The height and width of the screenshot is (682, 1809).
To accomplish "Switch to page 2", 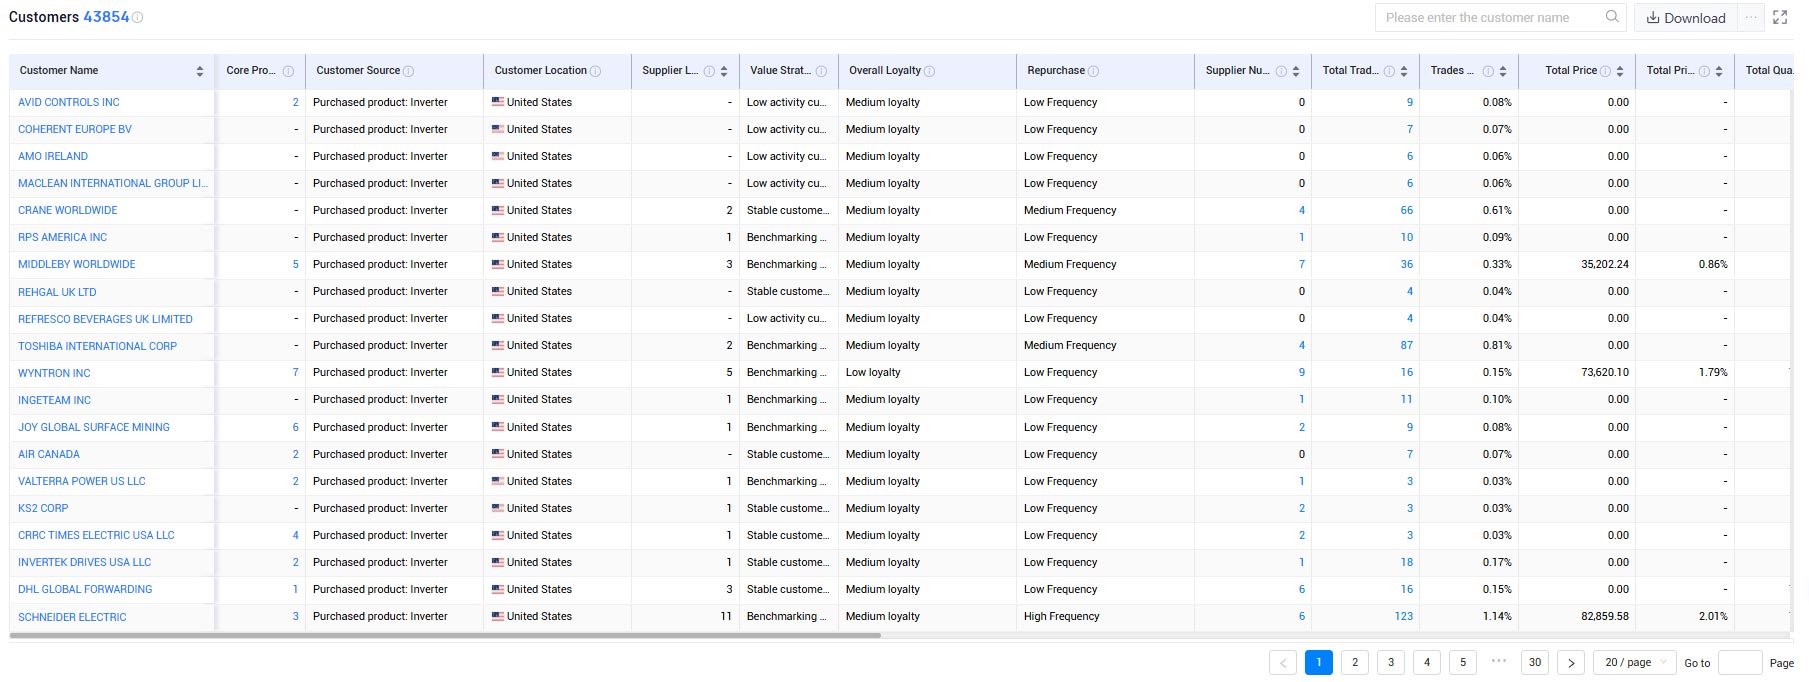I will click(x=1355, y=663).
